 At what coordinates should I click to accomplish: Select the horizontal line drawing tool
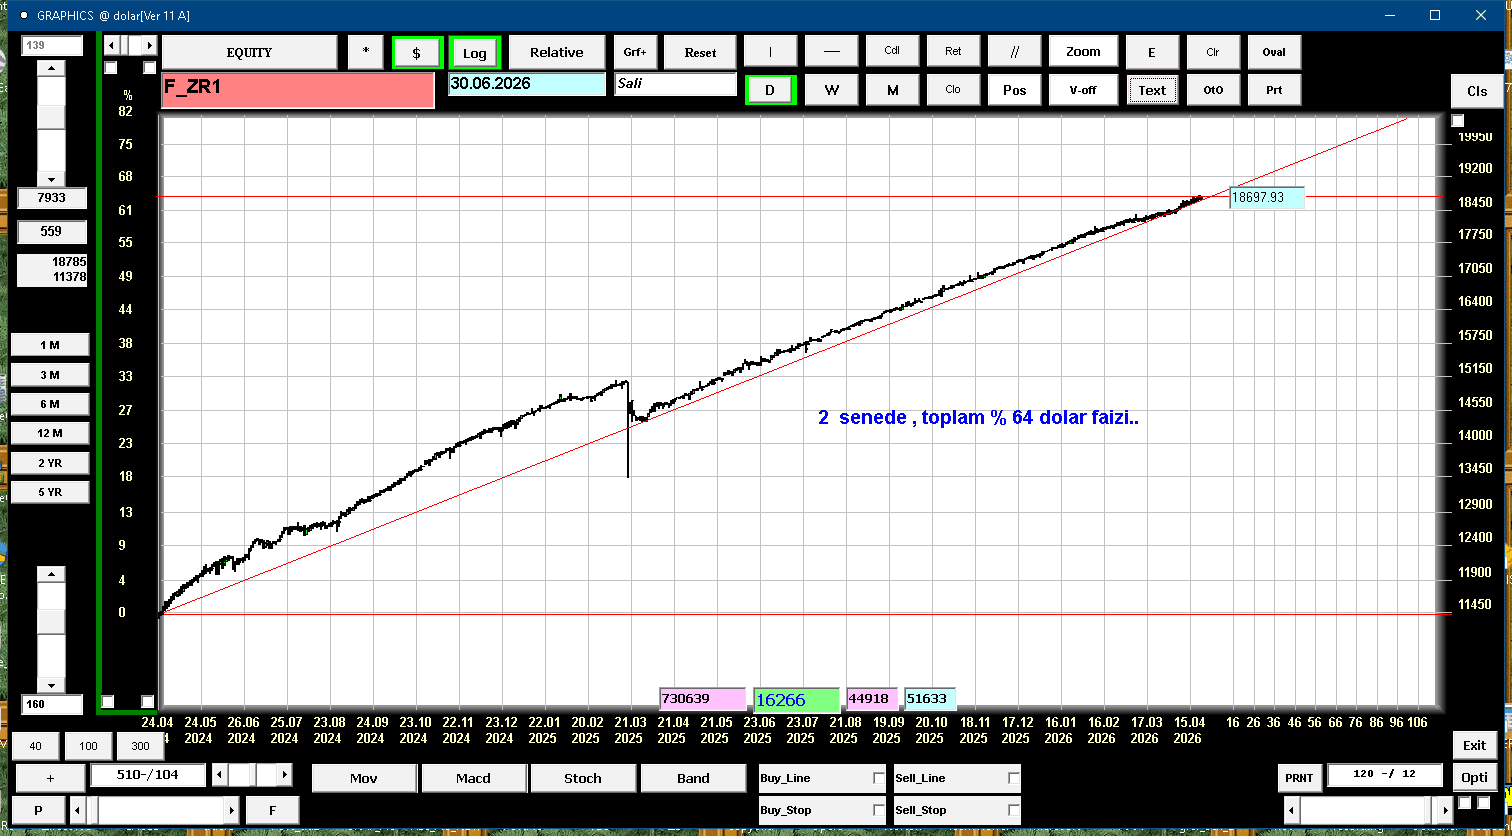coord(831,52)
